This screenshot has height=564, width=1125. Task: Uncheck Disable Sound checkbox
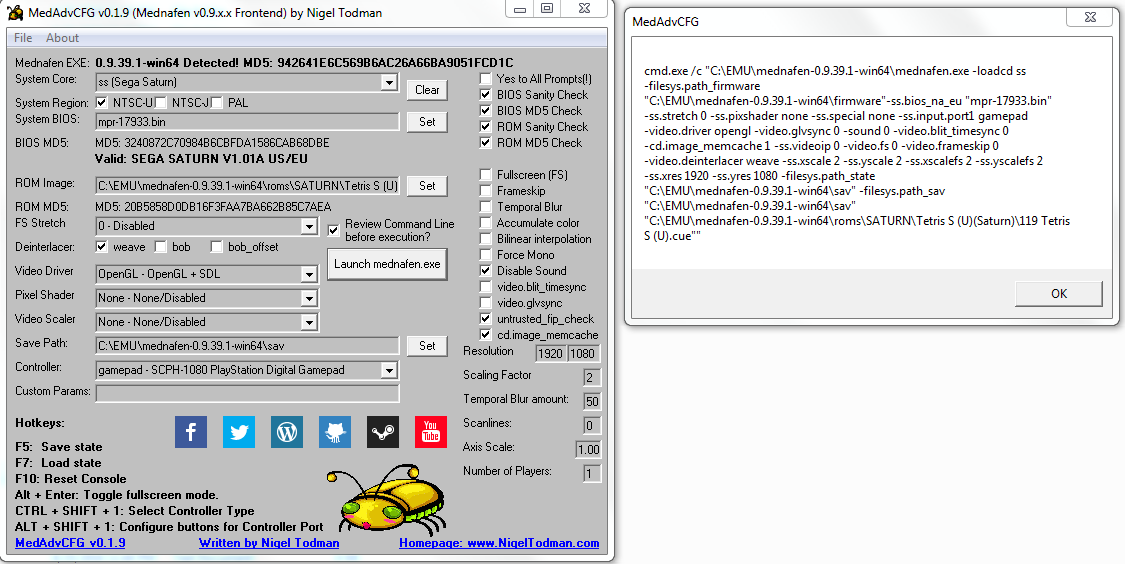tap(486, 271)
